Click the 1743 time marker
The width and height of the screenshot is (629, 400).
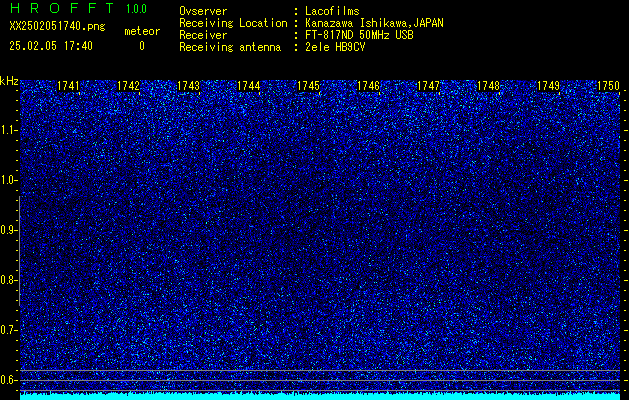[189, 86]
